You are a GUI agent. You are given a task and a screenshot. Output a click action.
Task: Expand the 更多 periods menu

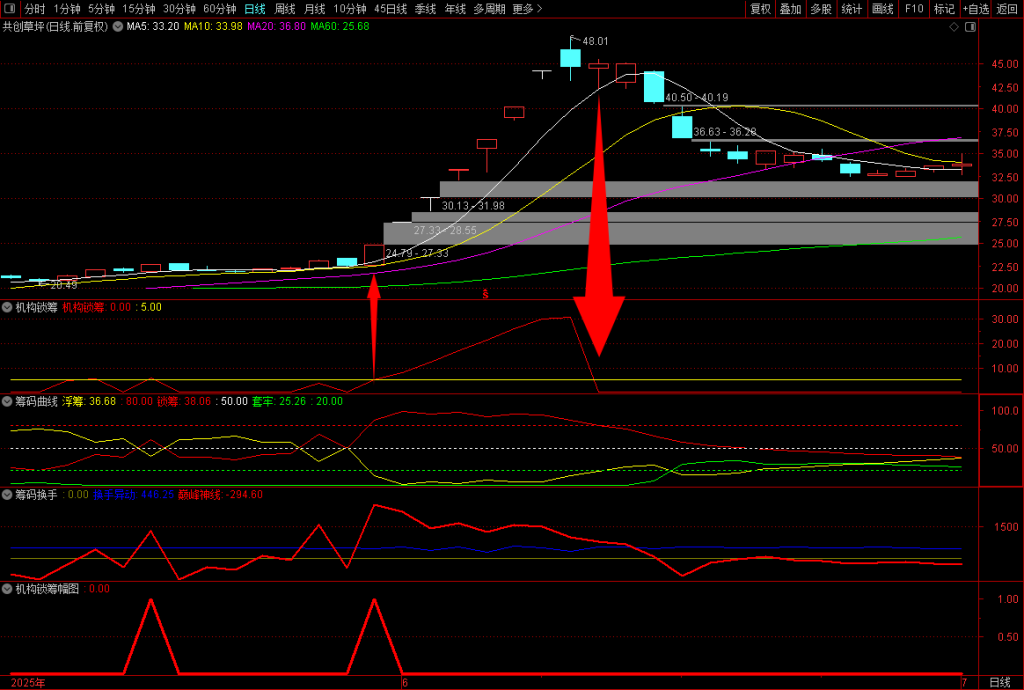coord(527,9)
